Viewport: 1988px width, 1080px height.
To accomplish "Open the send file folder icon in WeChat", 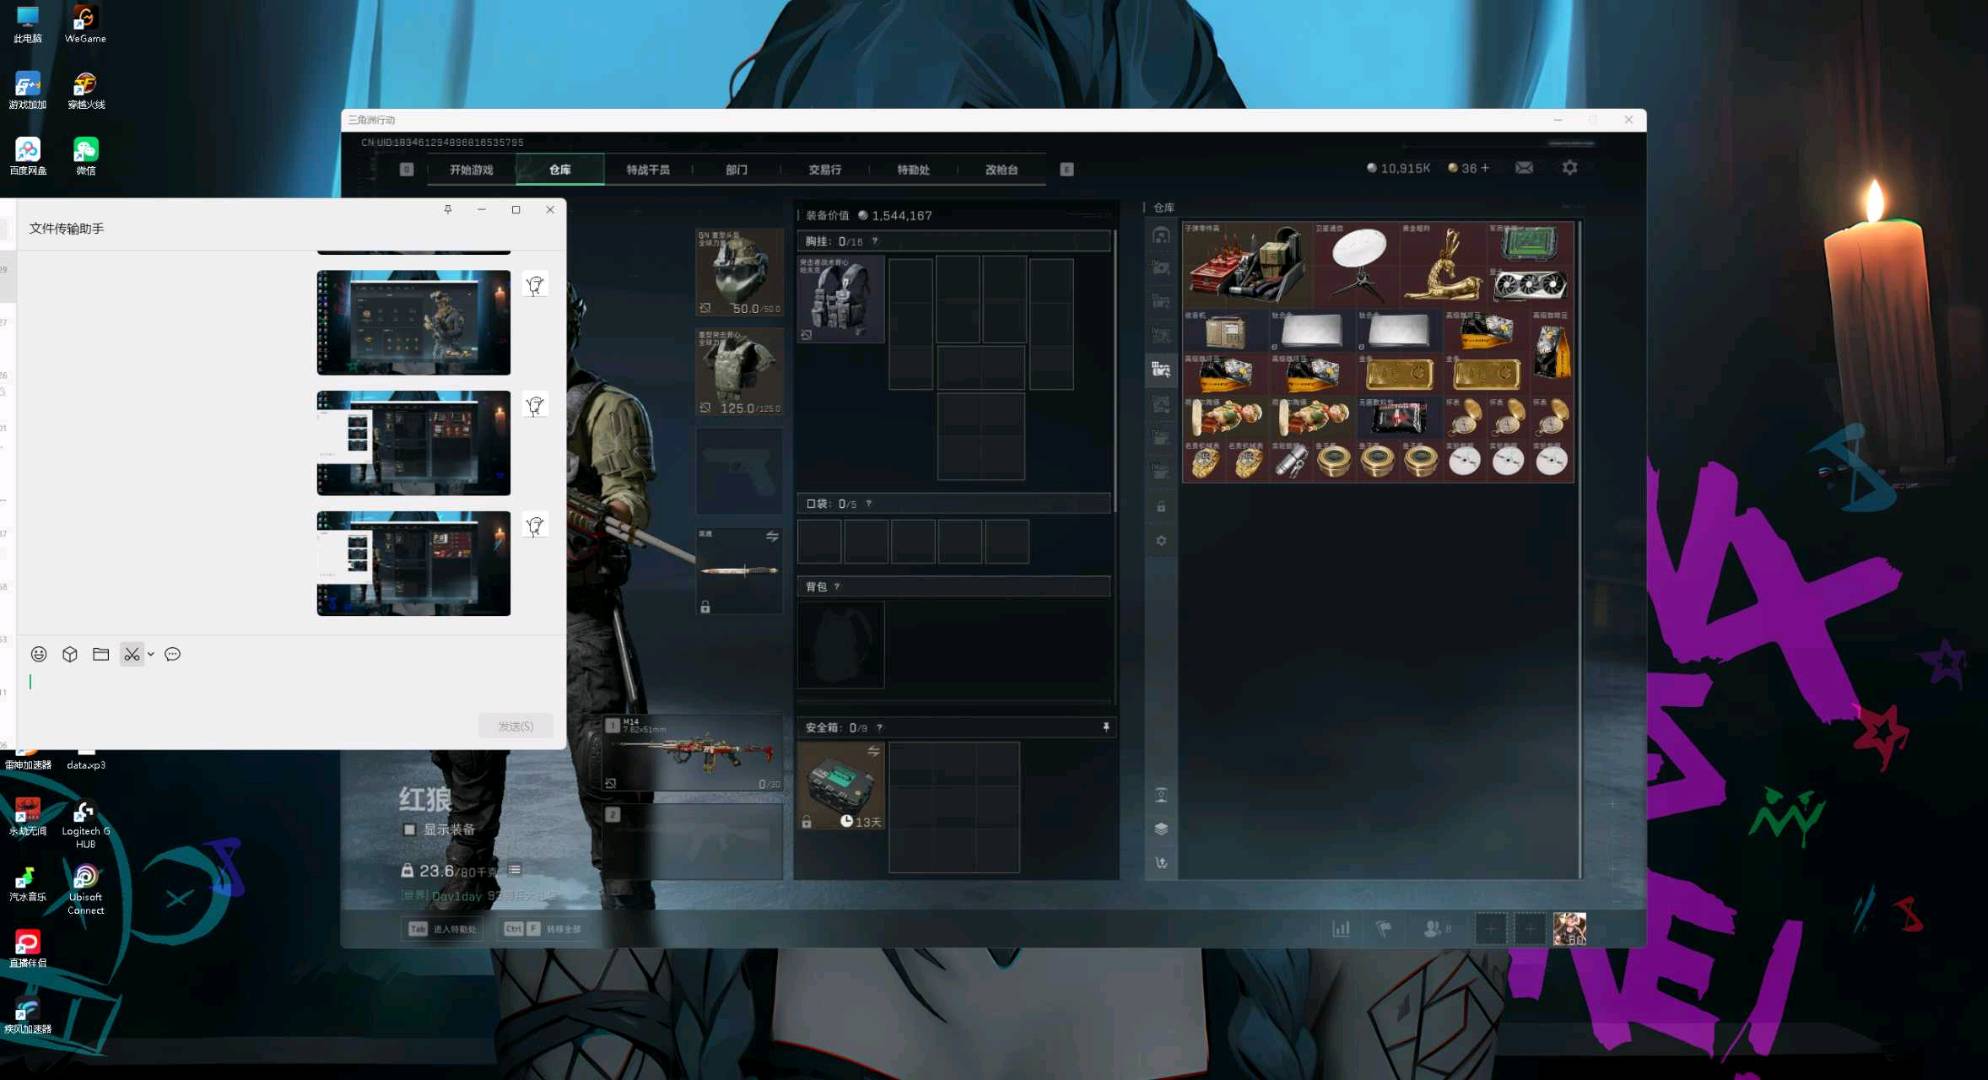I will coord(101,654).
